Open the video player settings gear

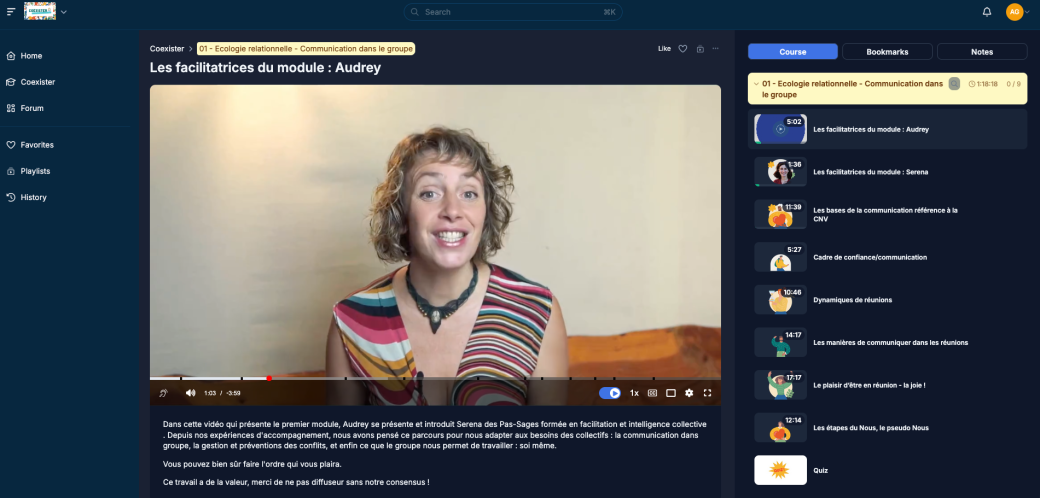pos(689,393)
